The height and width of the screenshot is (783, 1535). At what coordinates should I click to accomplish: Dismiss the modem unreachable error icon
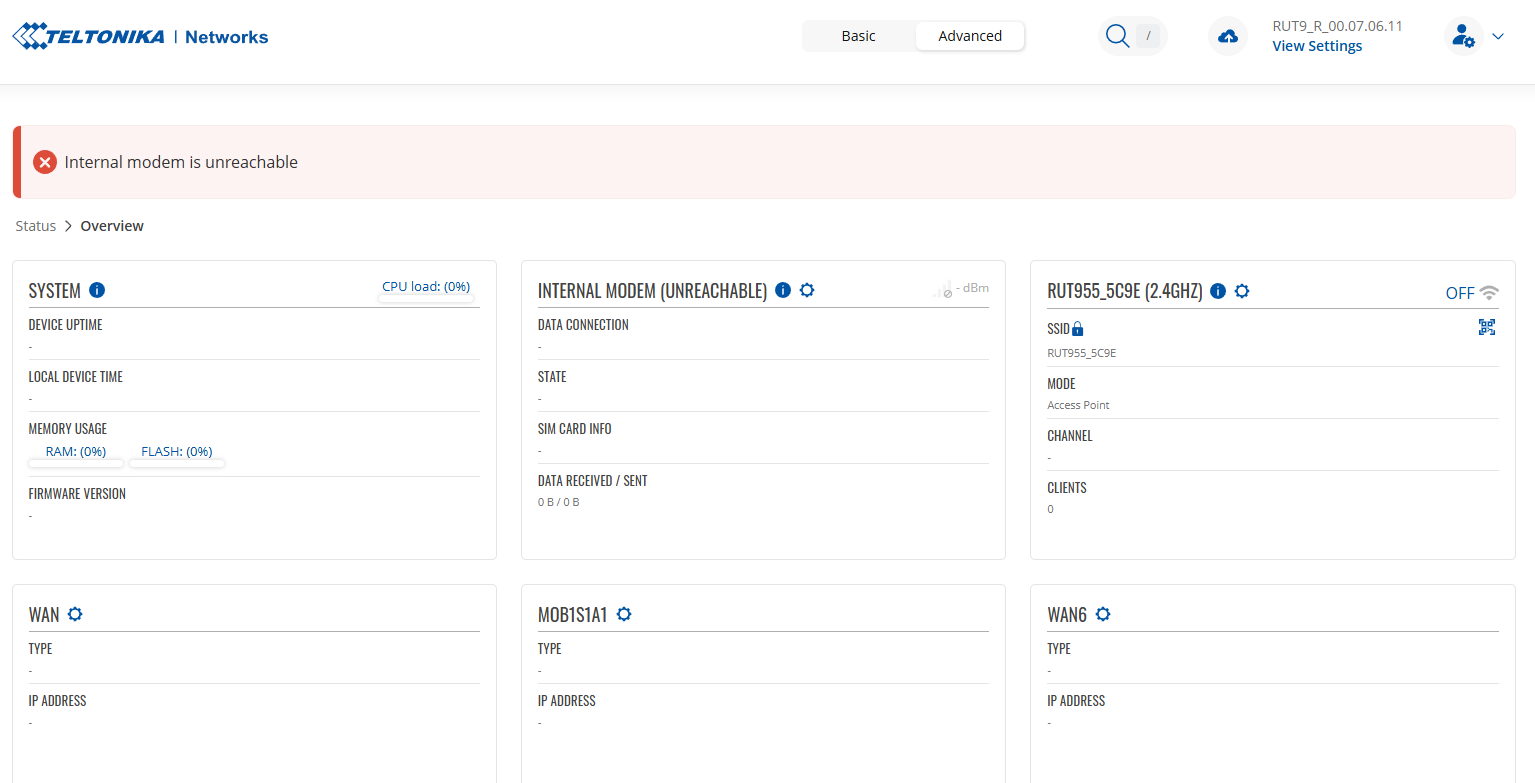(x=45, y=162)
